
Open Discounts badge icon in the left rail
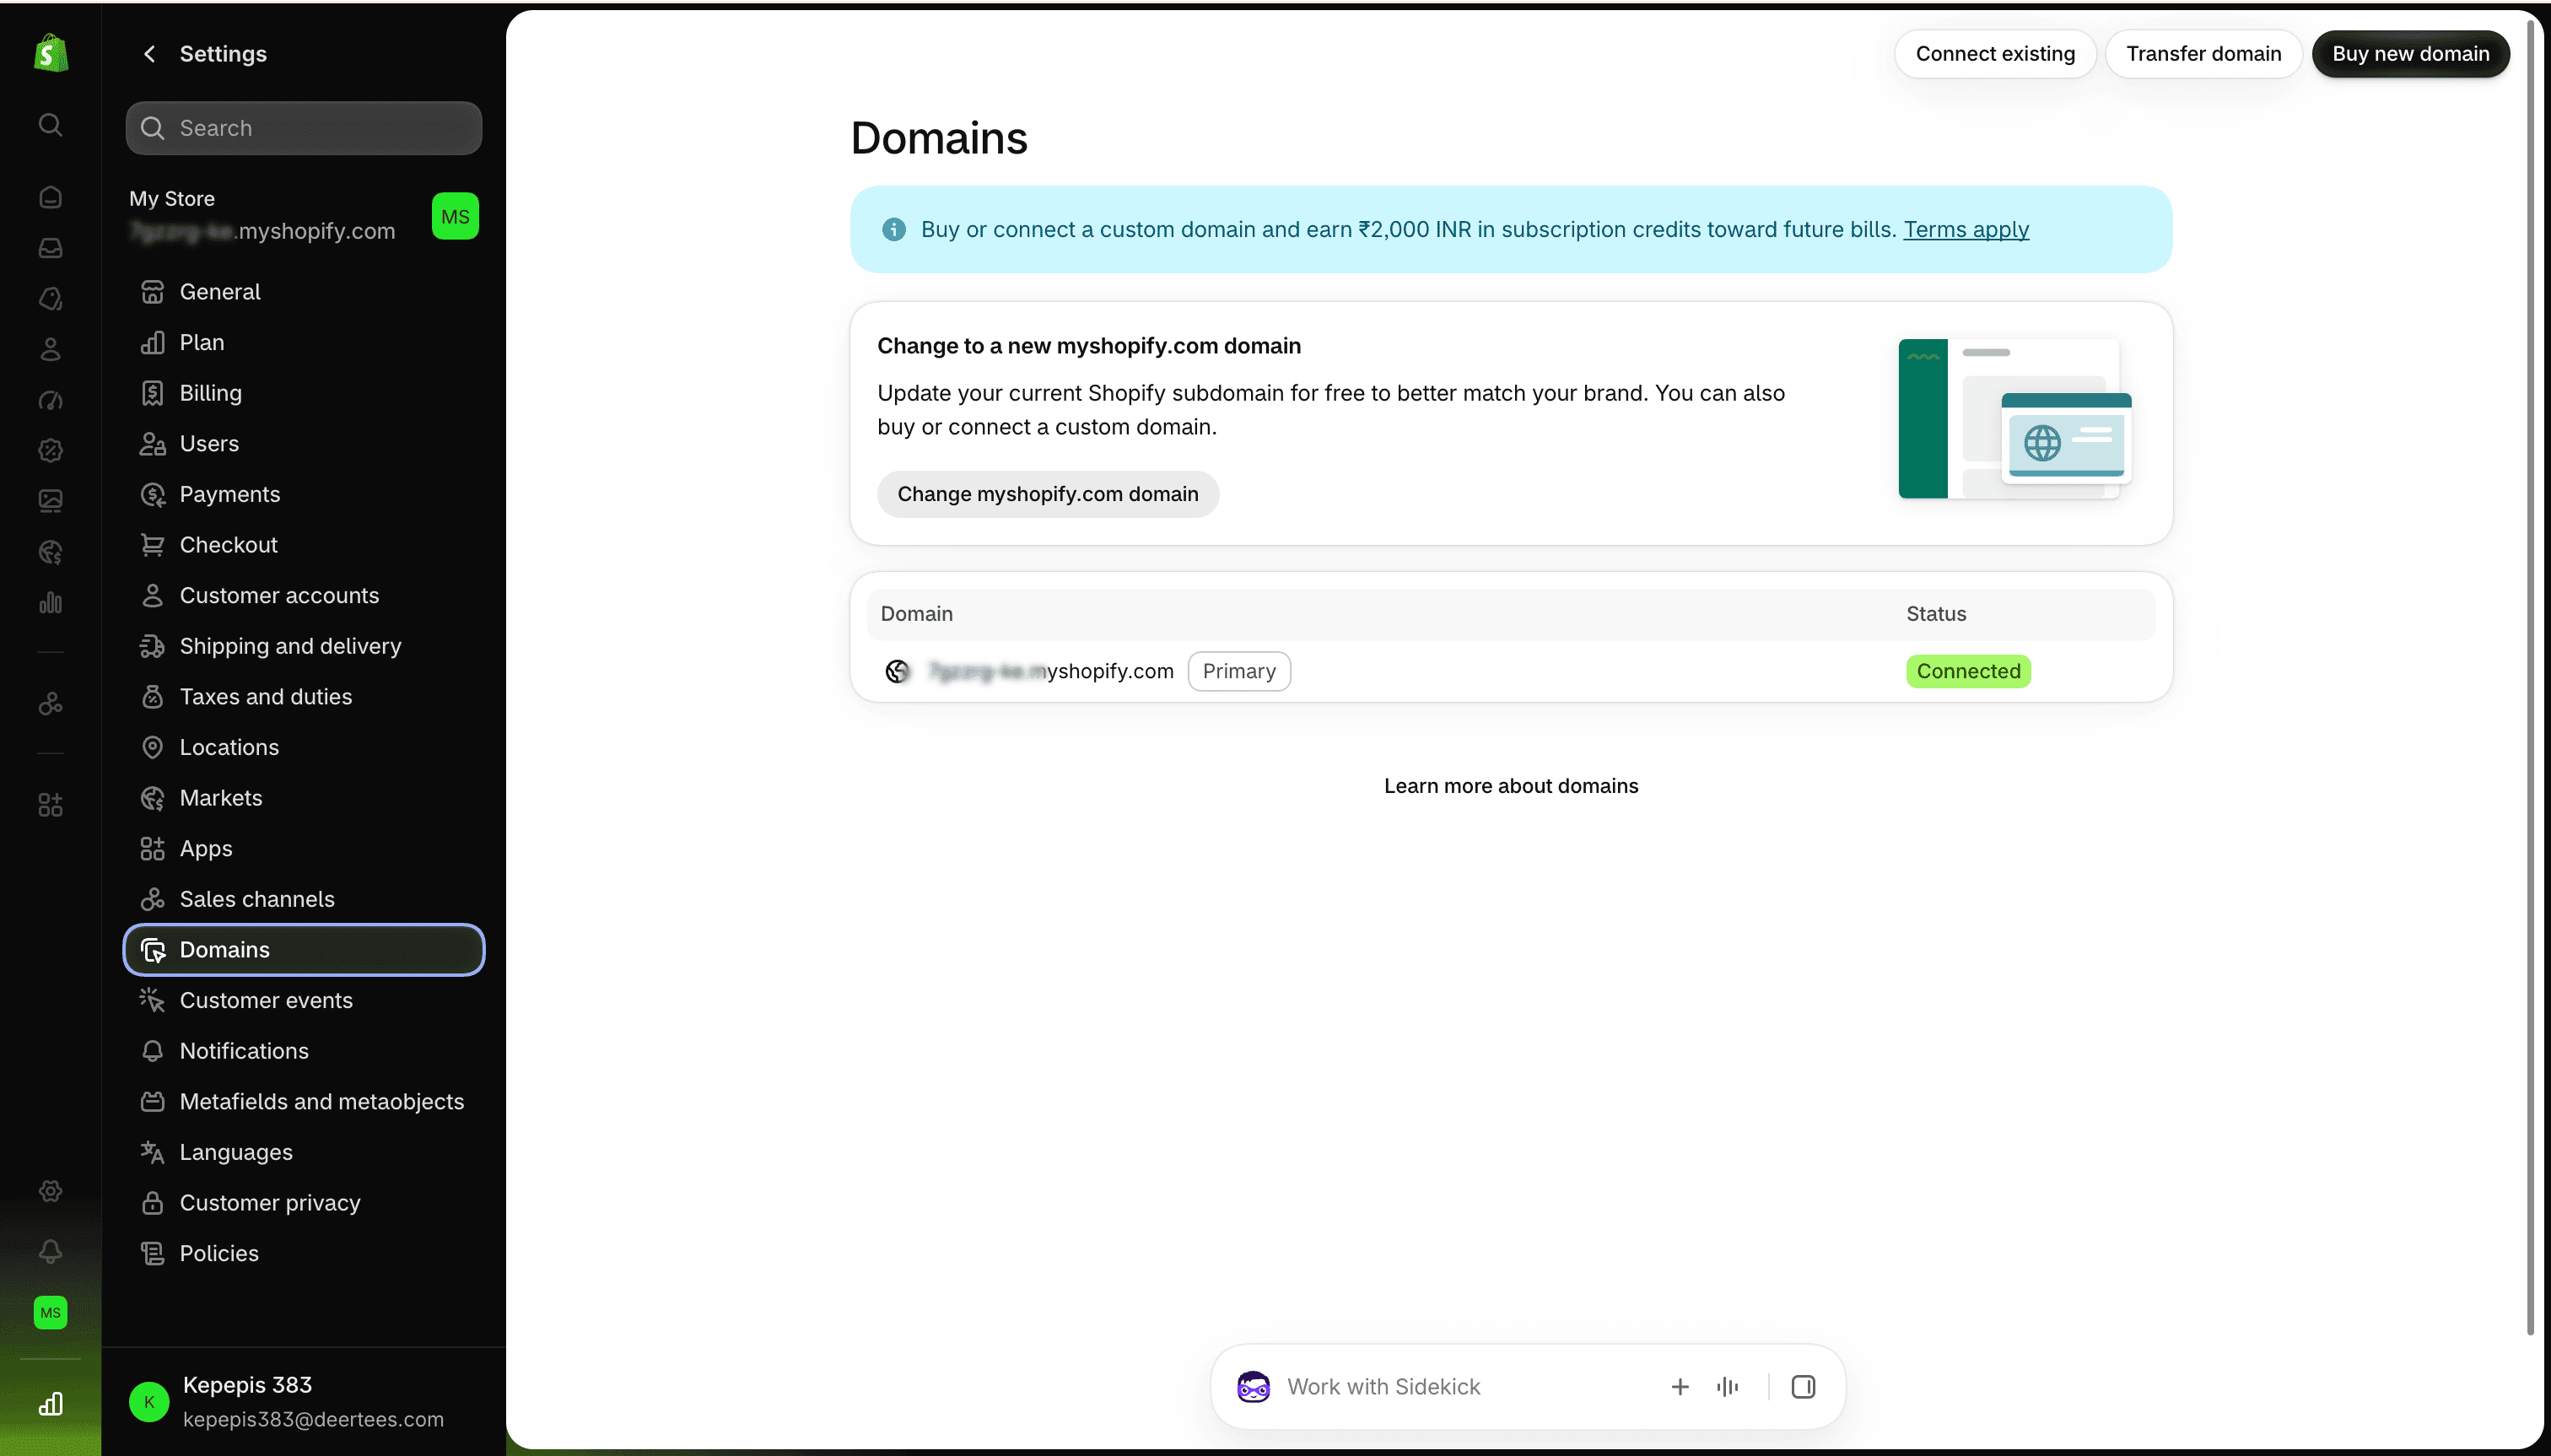coord(50,450)
